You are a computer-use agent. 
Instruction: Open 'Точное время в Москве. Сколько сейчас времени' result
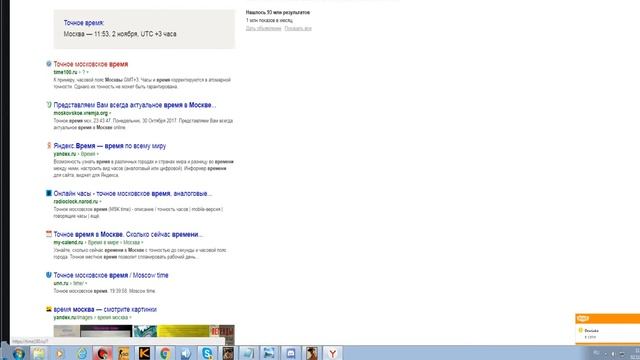point(128,234)
